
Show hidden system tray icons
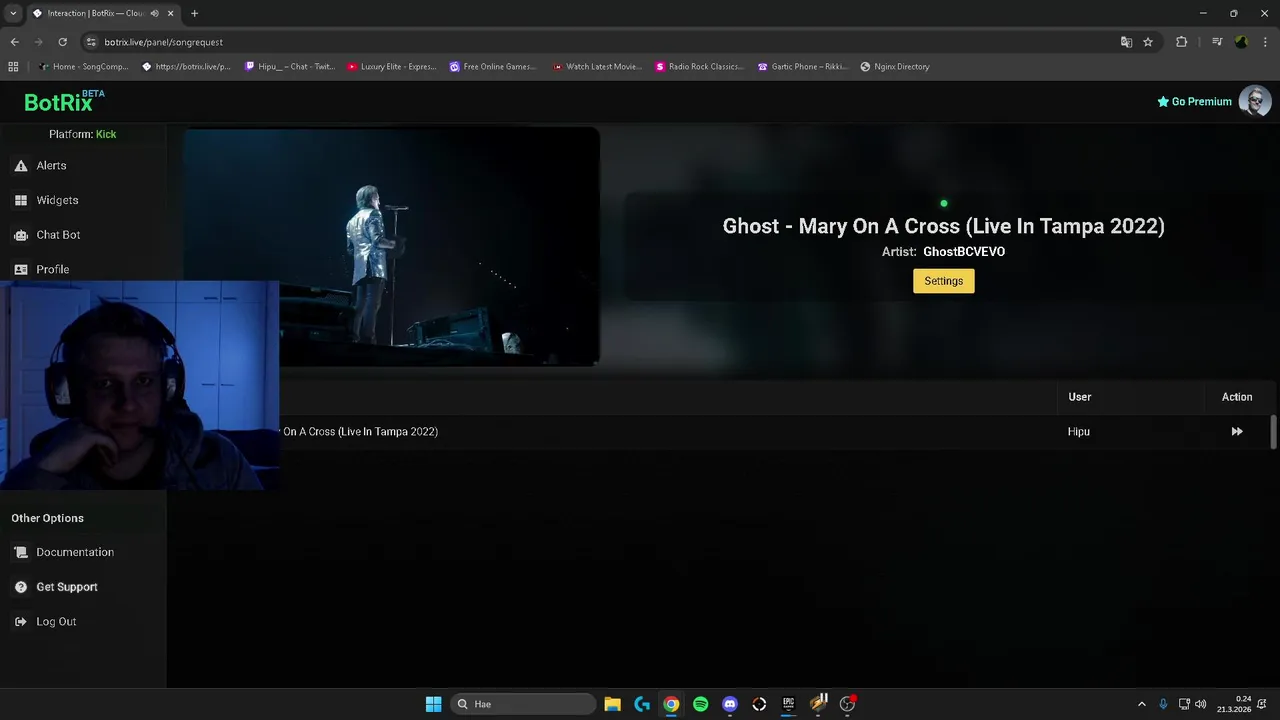tap(1142, 704)
